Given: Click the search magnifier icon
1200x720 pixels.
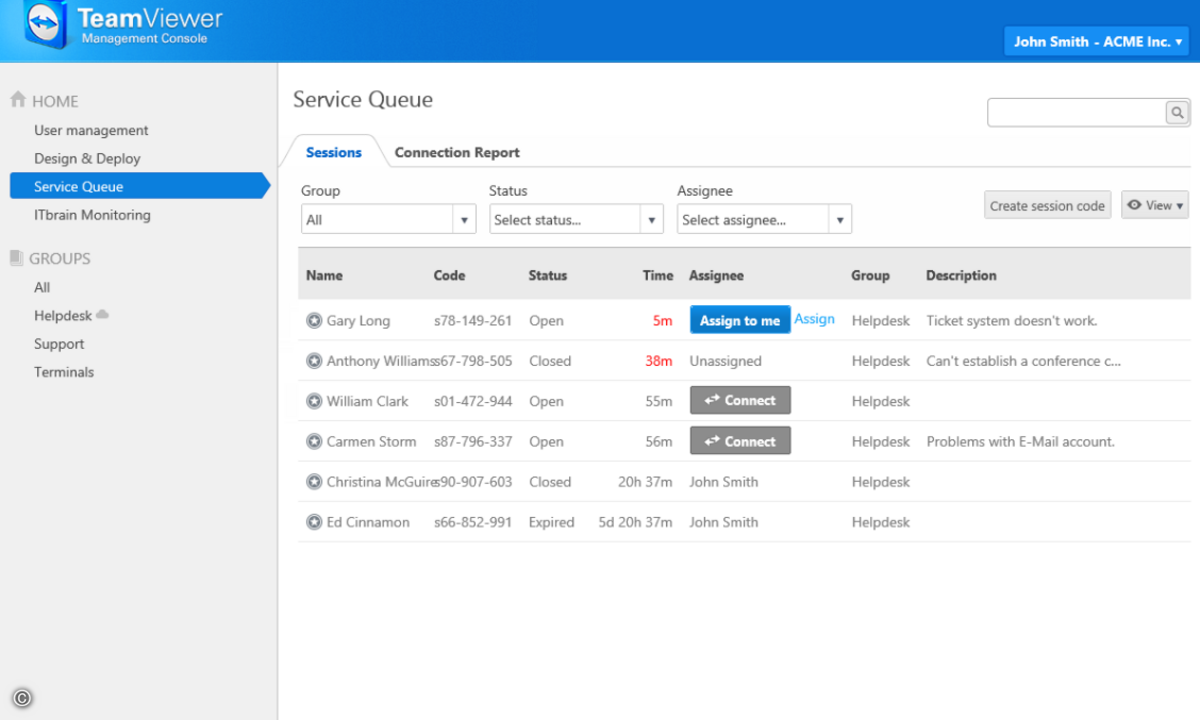Looking at the screenshot, I should pos(1178,113).
